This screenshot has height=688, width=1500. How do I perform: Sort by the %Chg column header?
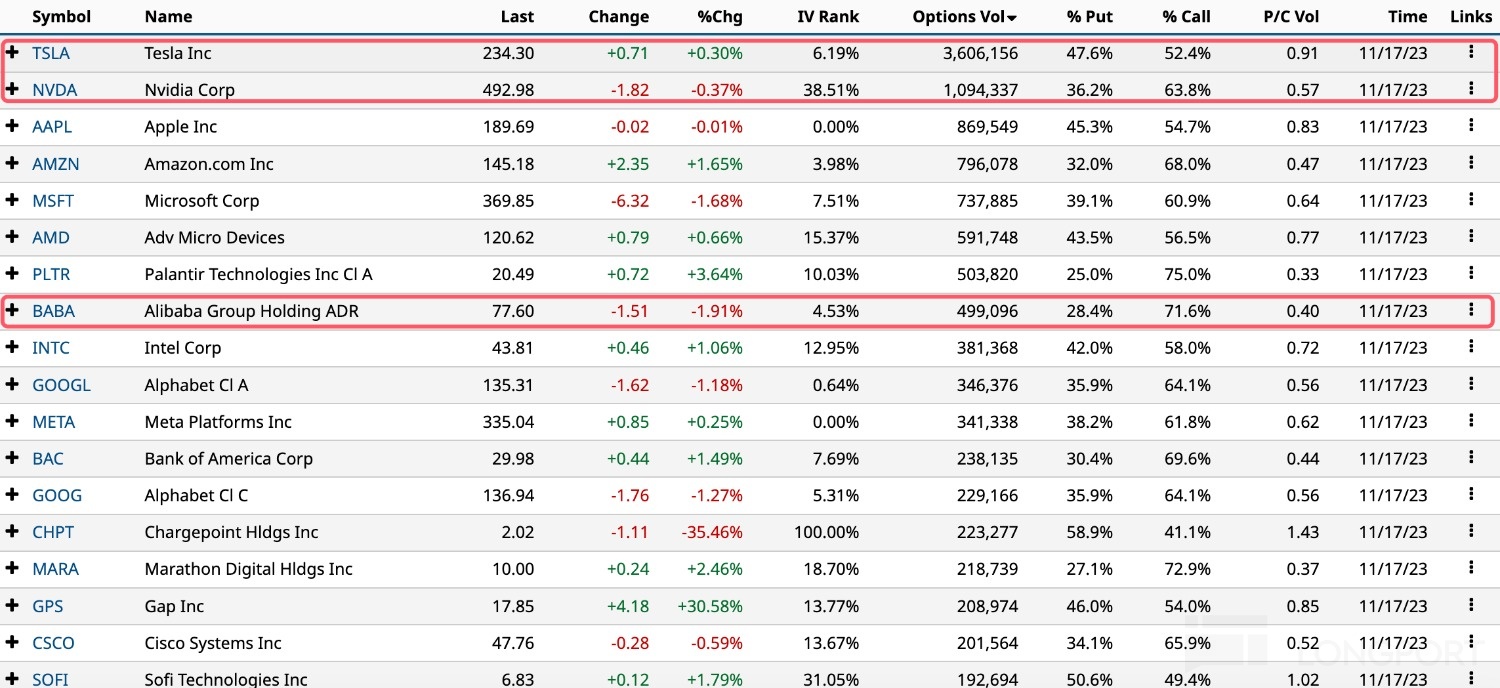(x=720, y=16)
